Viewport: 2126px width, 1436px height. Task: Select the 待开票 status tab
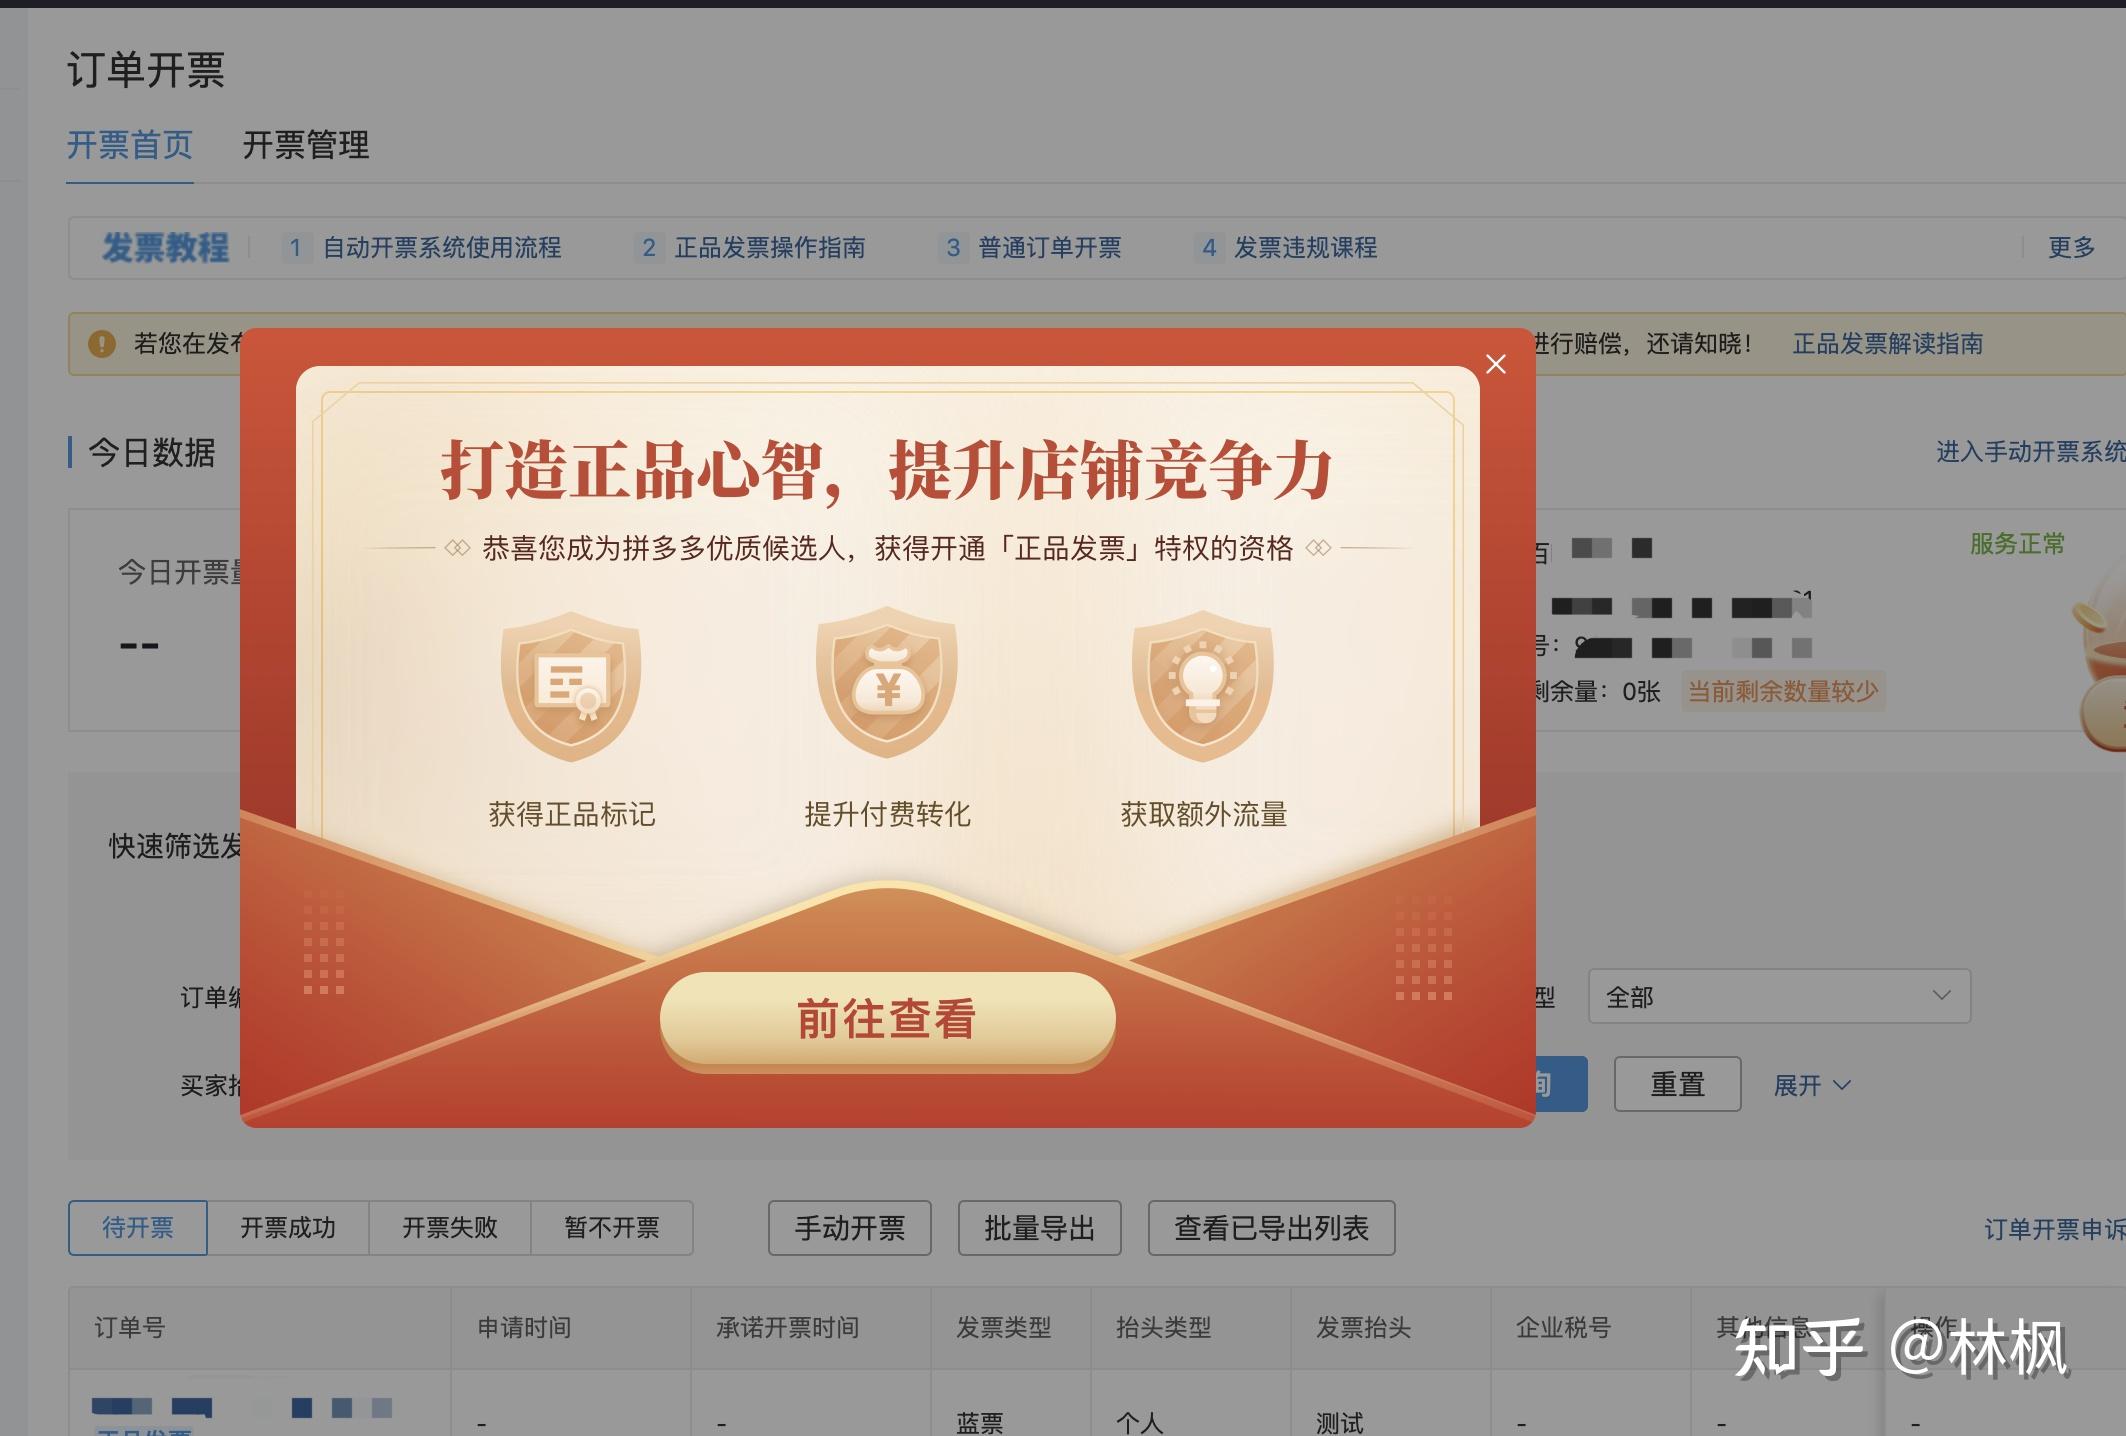click(x=138, y=1227)
